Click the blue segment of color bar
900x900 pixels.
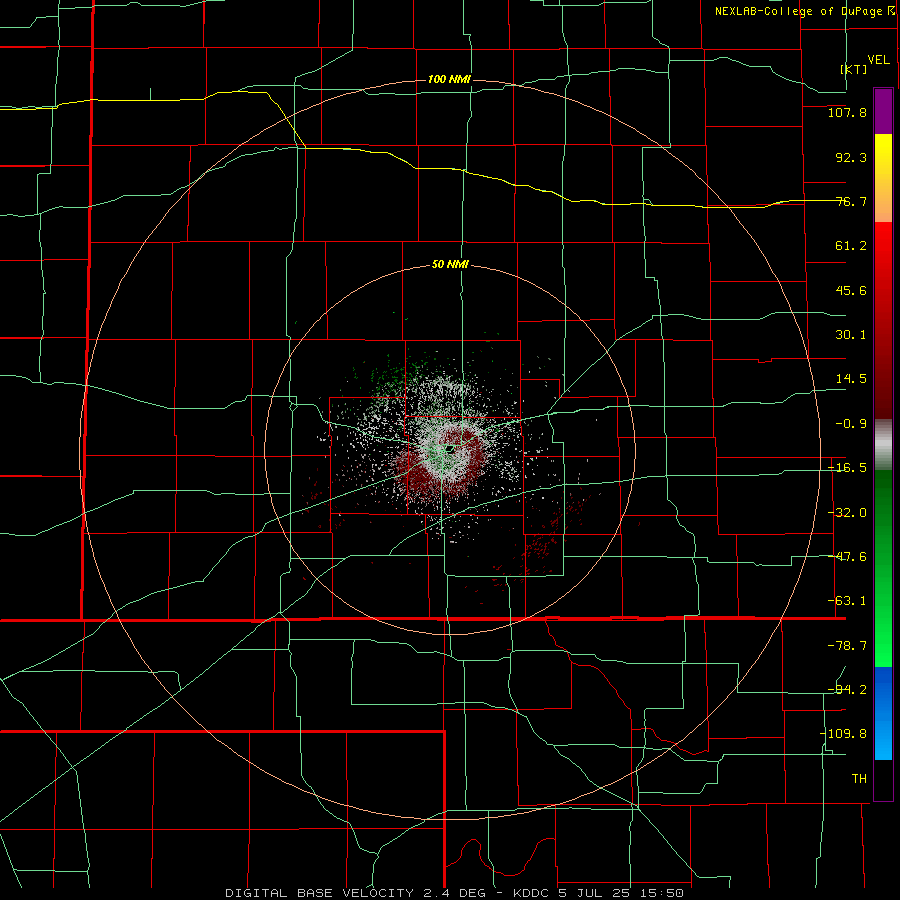click(x=883, y=713)
